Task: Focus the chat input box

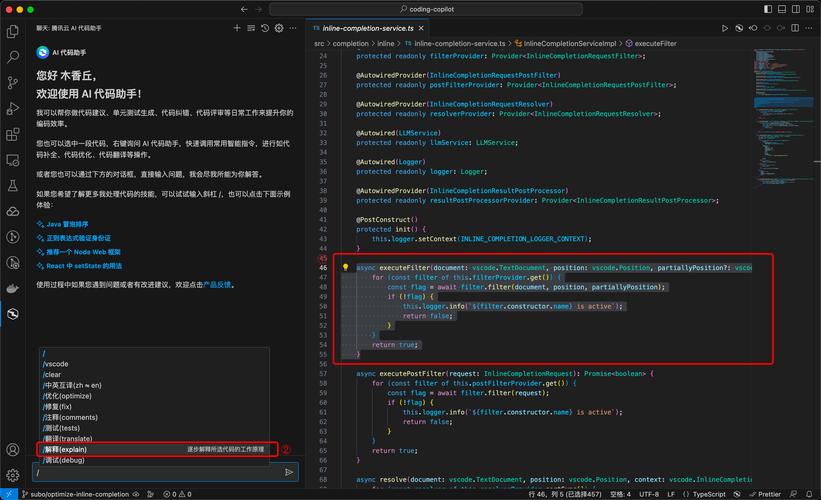Action: 165,472
